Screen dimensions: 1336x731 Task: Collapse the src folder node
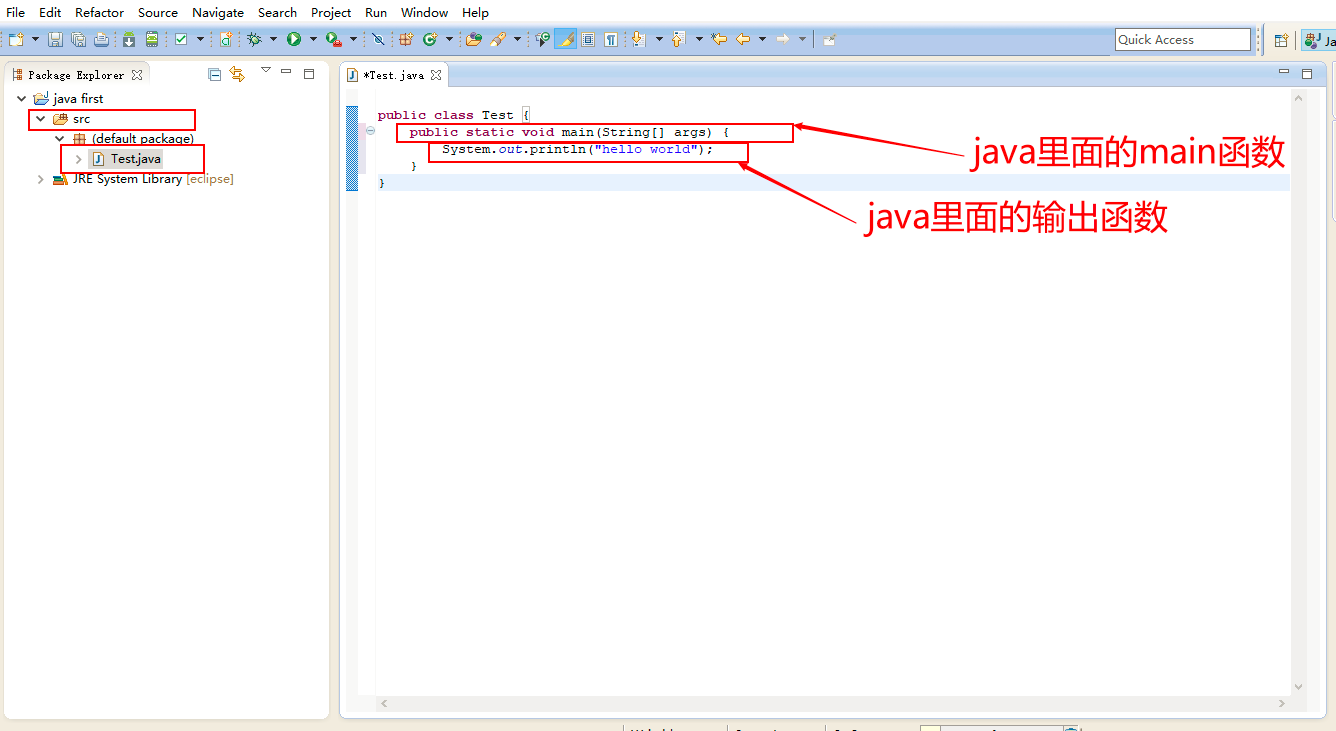click(41, 118)
